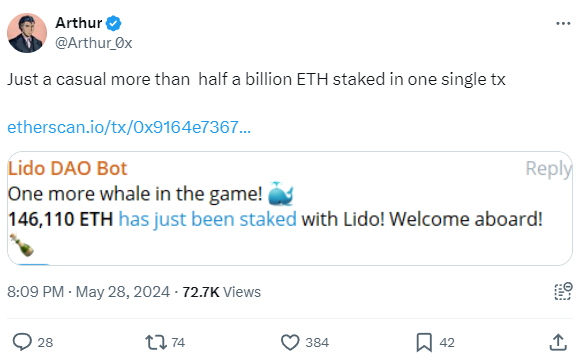Viewport: 577px width, 360px height.
Task: View the 72.7K Views count
Action: click(x=222, y=292)
